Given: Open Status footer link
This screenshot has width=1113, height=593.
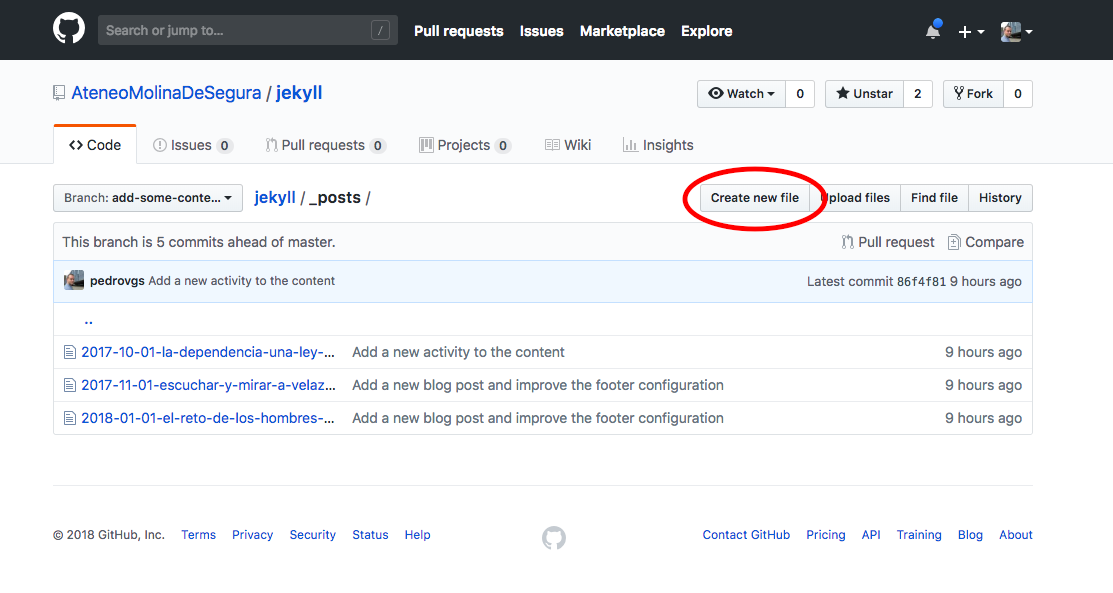Looking at the screenshot, I should [371, 535].
